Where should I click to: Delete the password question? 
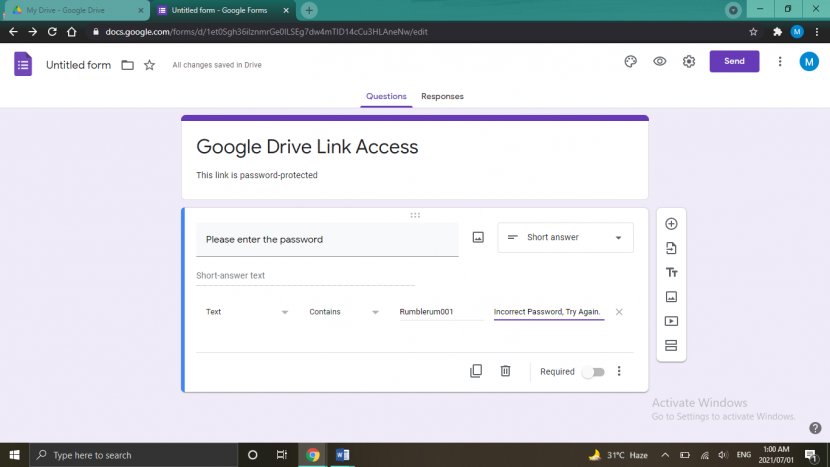(x=506, y=371)
